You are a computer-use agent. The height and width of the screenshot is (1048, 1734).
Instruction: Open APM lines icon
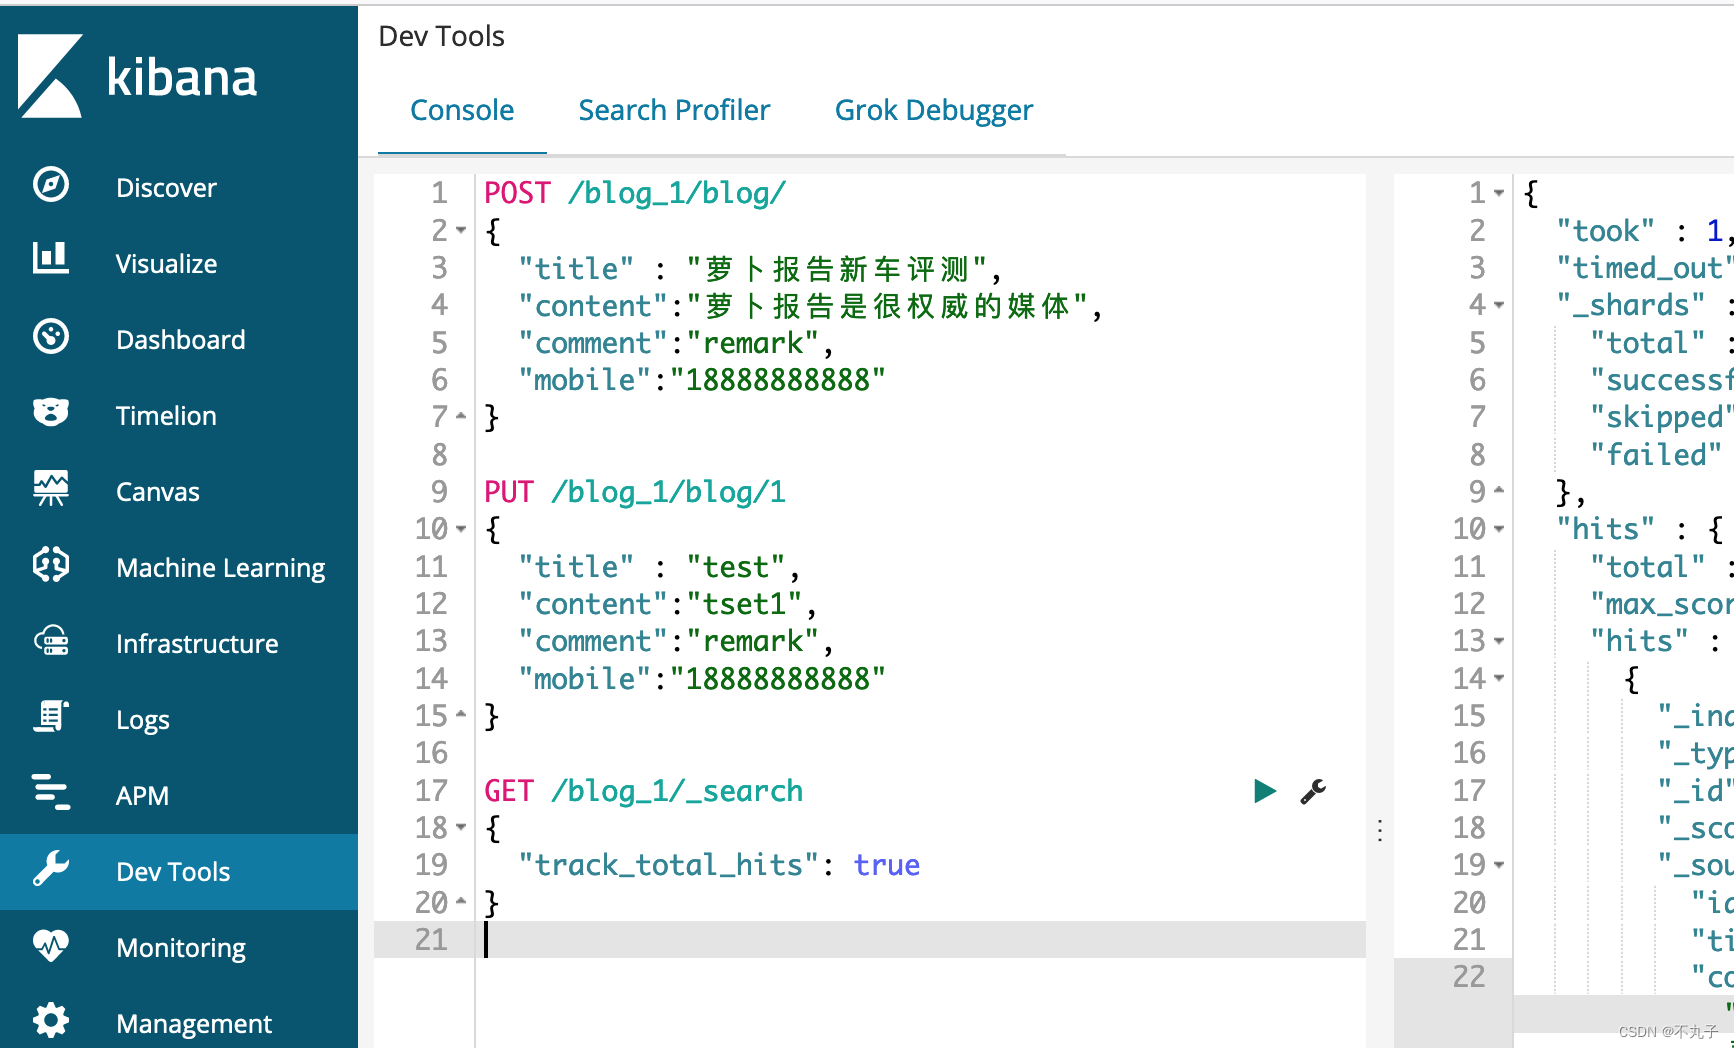coord(51,792)
